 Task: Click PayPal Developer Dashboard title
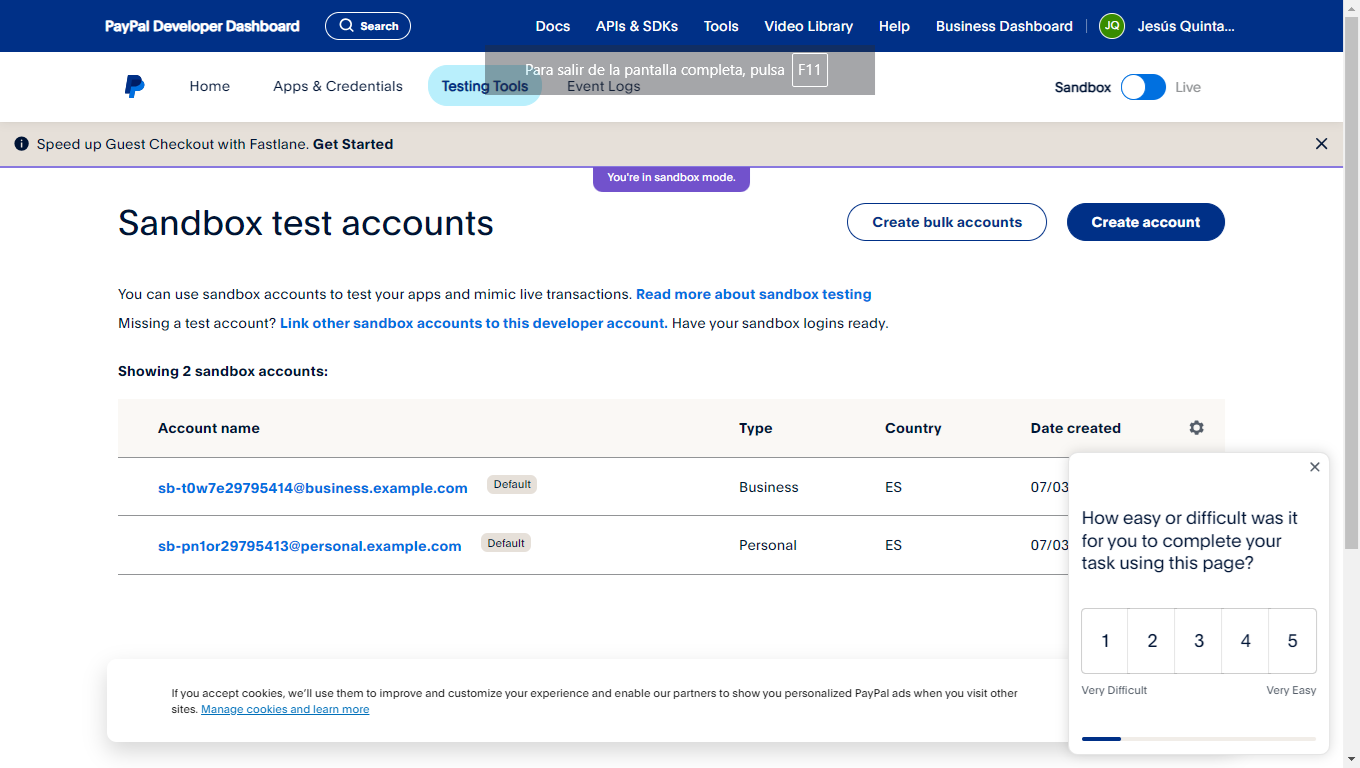click(202, 26)
